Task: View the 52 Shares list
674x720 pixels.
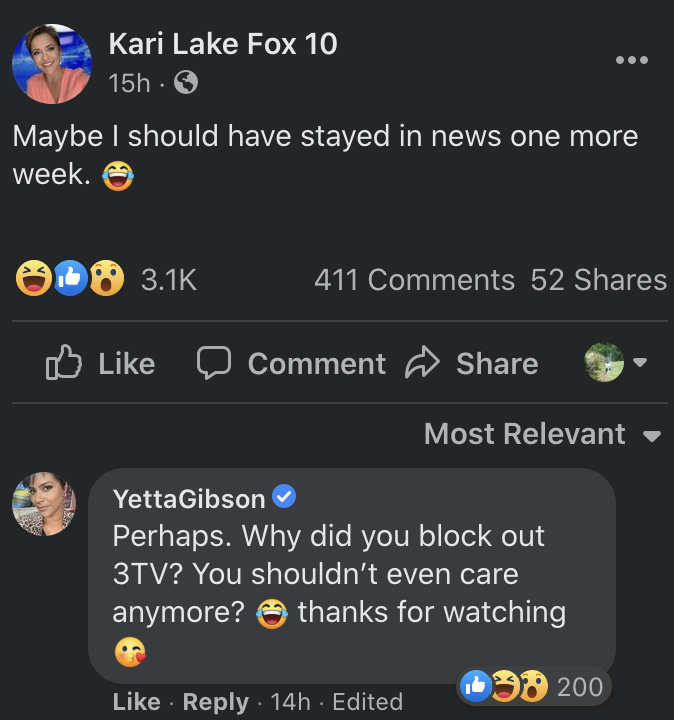Action: 598,279
